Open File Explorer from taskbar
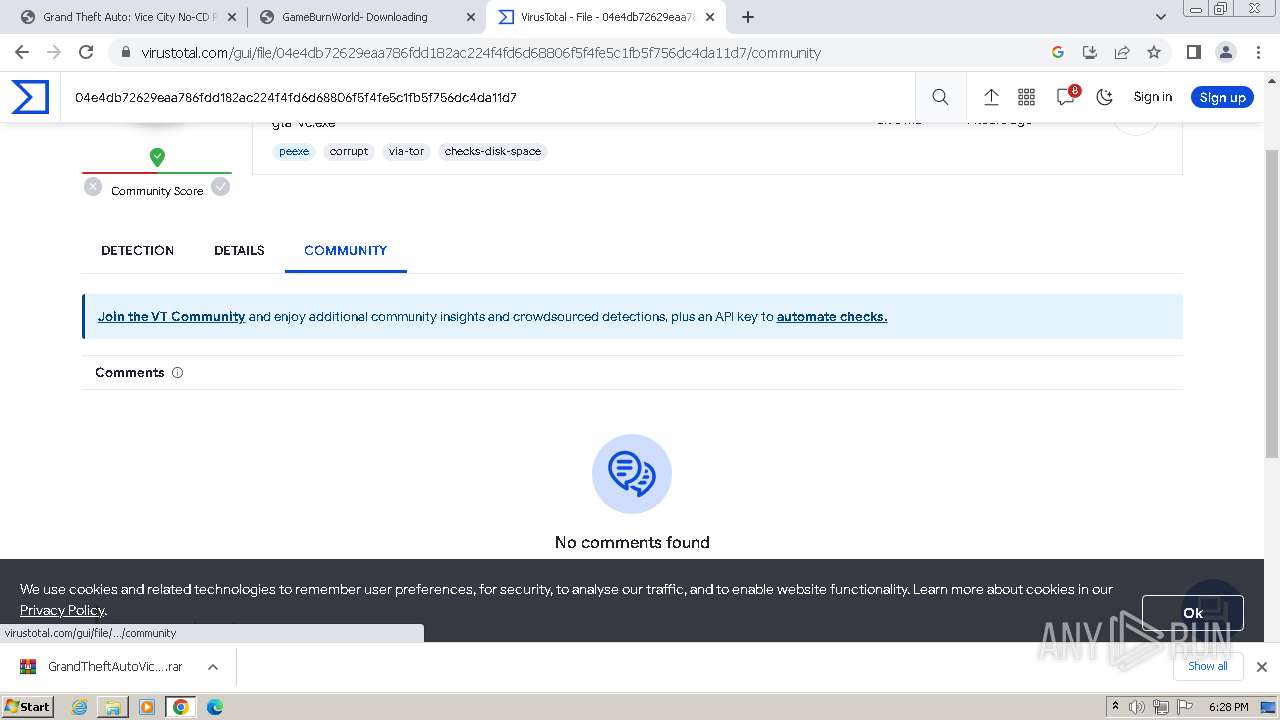The image size is (1280, 720). click(113, 707)
